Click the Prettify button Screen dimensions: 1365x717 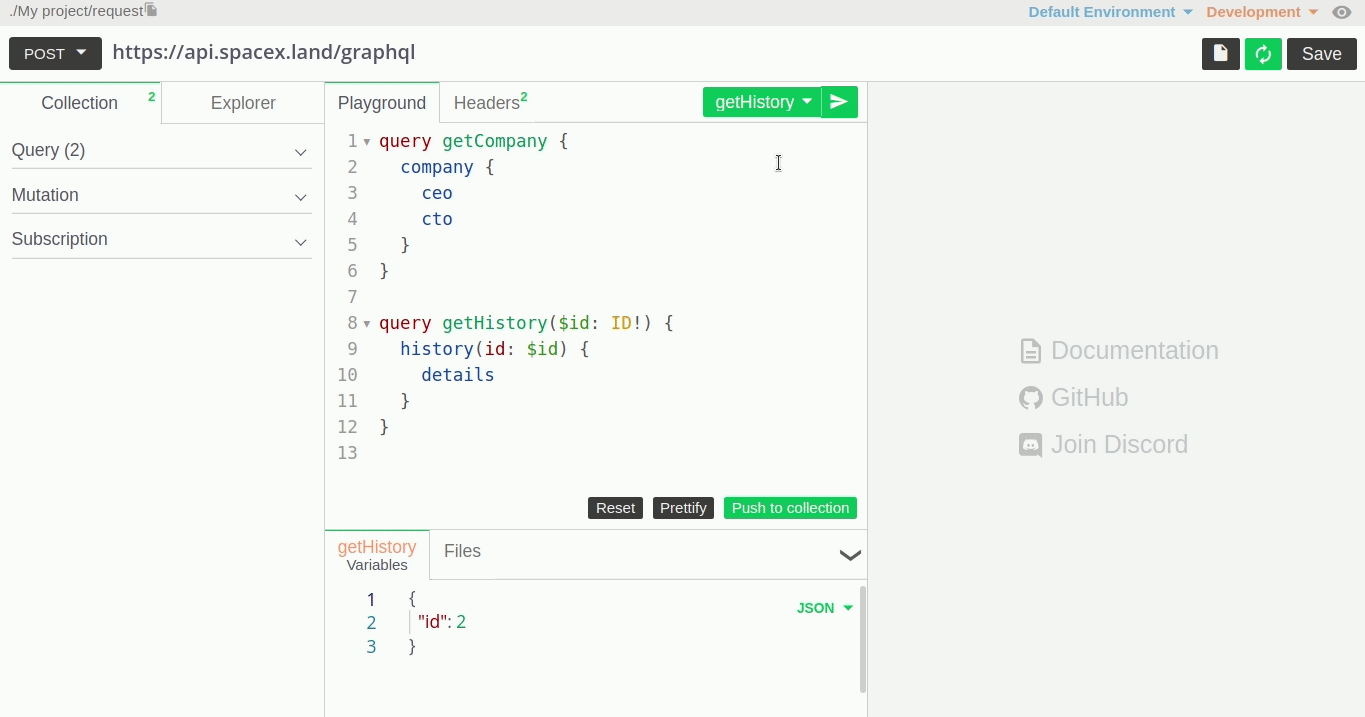(x=683, y=508)
